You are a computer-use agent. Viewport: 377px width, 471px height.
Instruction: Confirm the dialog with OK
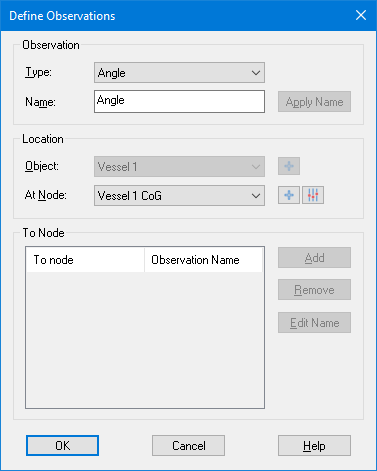(x=62, y=446)
